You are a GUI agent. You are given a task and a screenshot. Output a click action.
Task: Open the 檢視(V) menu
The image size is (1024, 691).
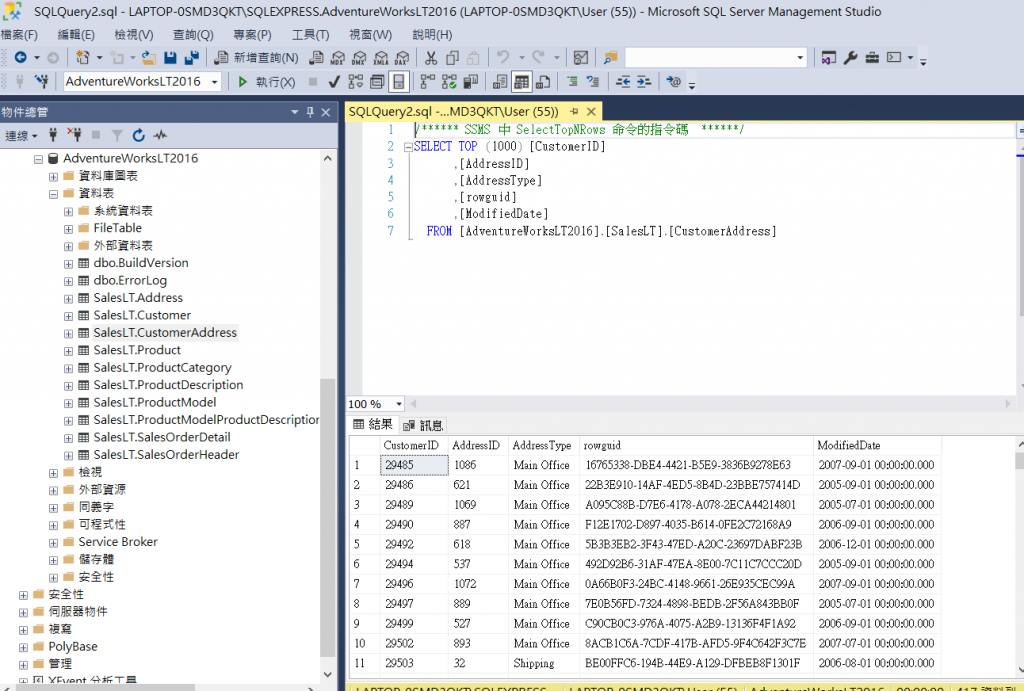133,35
